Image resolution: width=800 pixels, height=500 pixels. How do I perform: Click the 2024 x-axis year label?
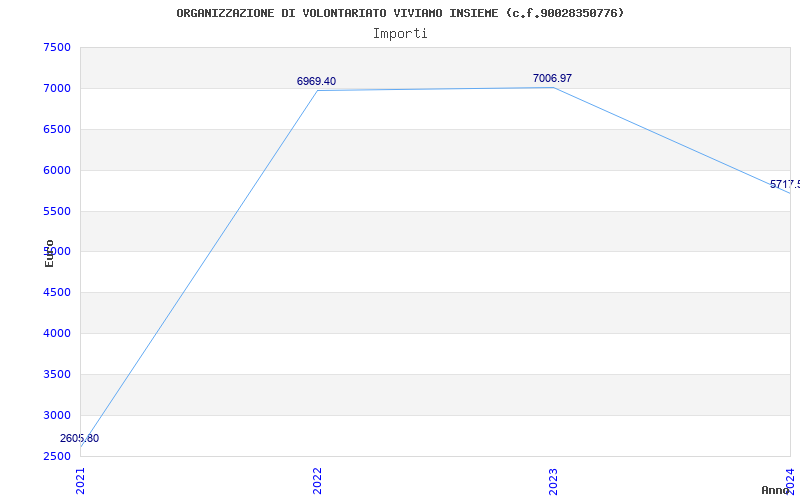click(790, 481)
